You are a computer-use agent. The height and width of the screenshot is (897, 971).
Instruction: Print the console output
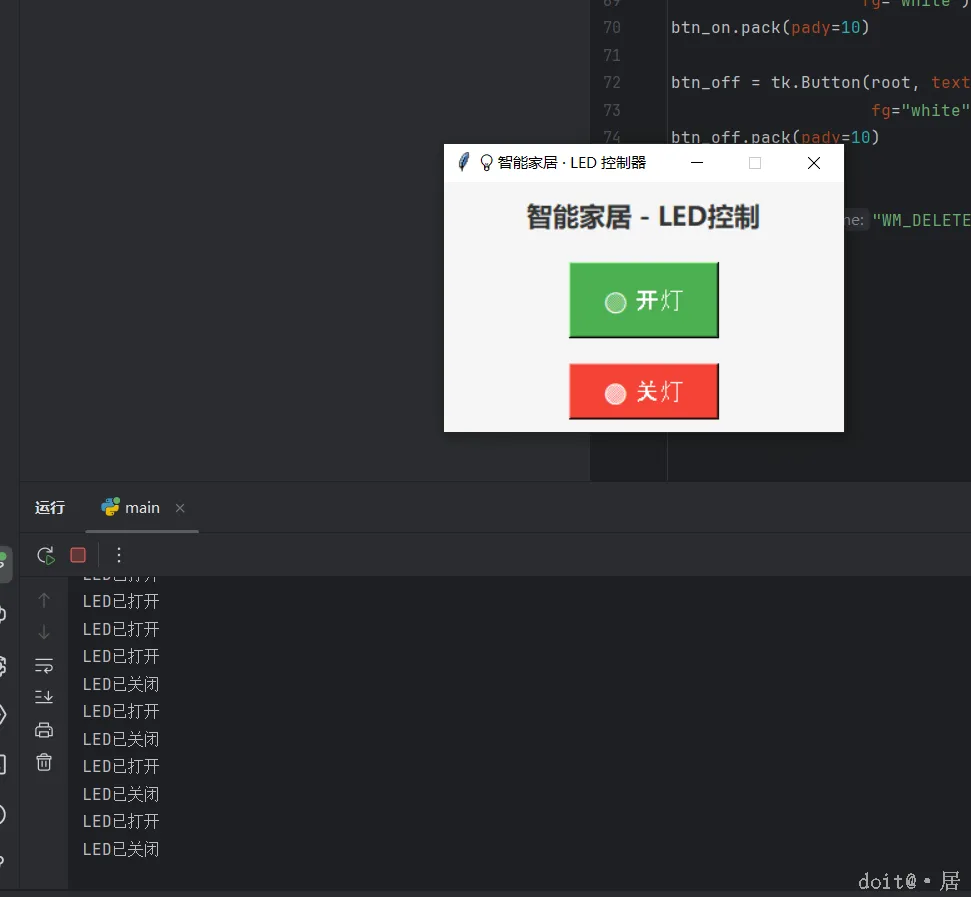click(44, 729)
